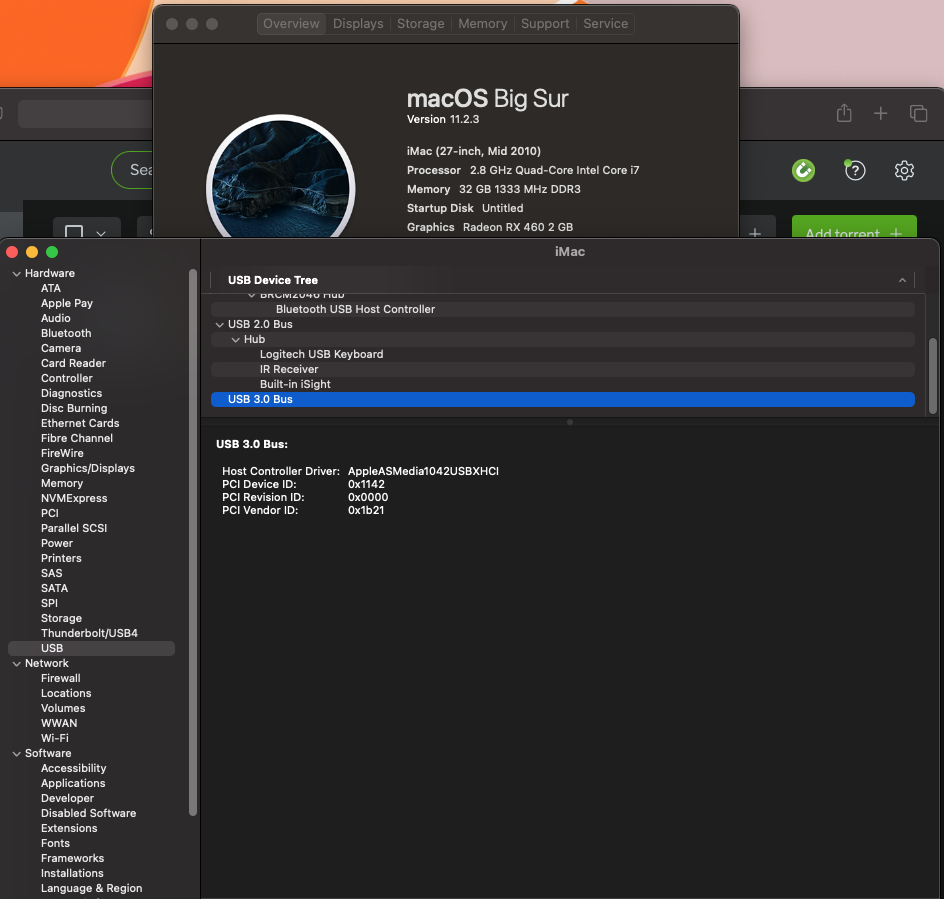Select Built-in iSight device
Viewport: 944px width, 899px height.
click(295, 384)
